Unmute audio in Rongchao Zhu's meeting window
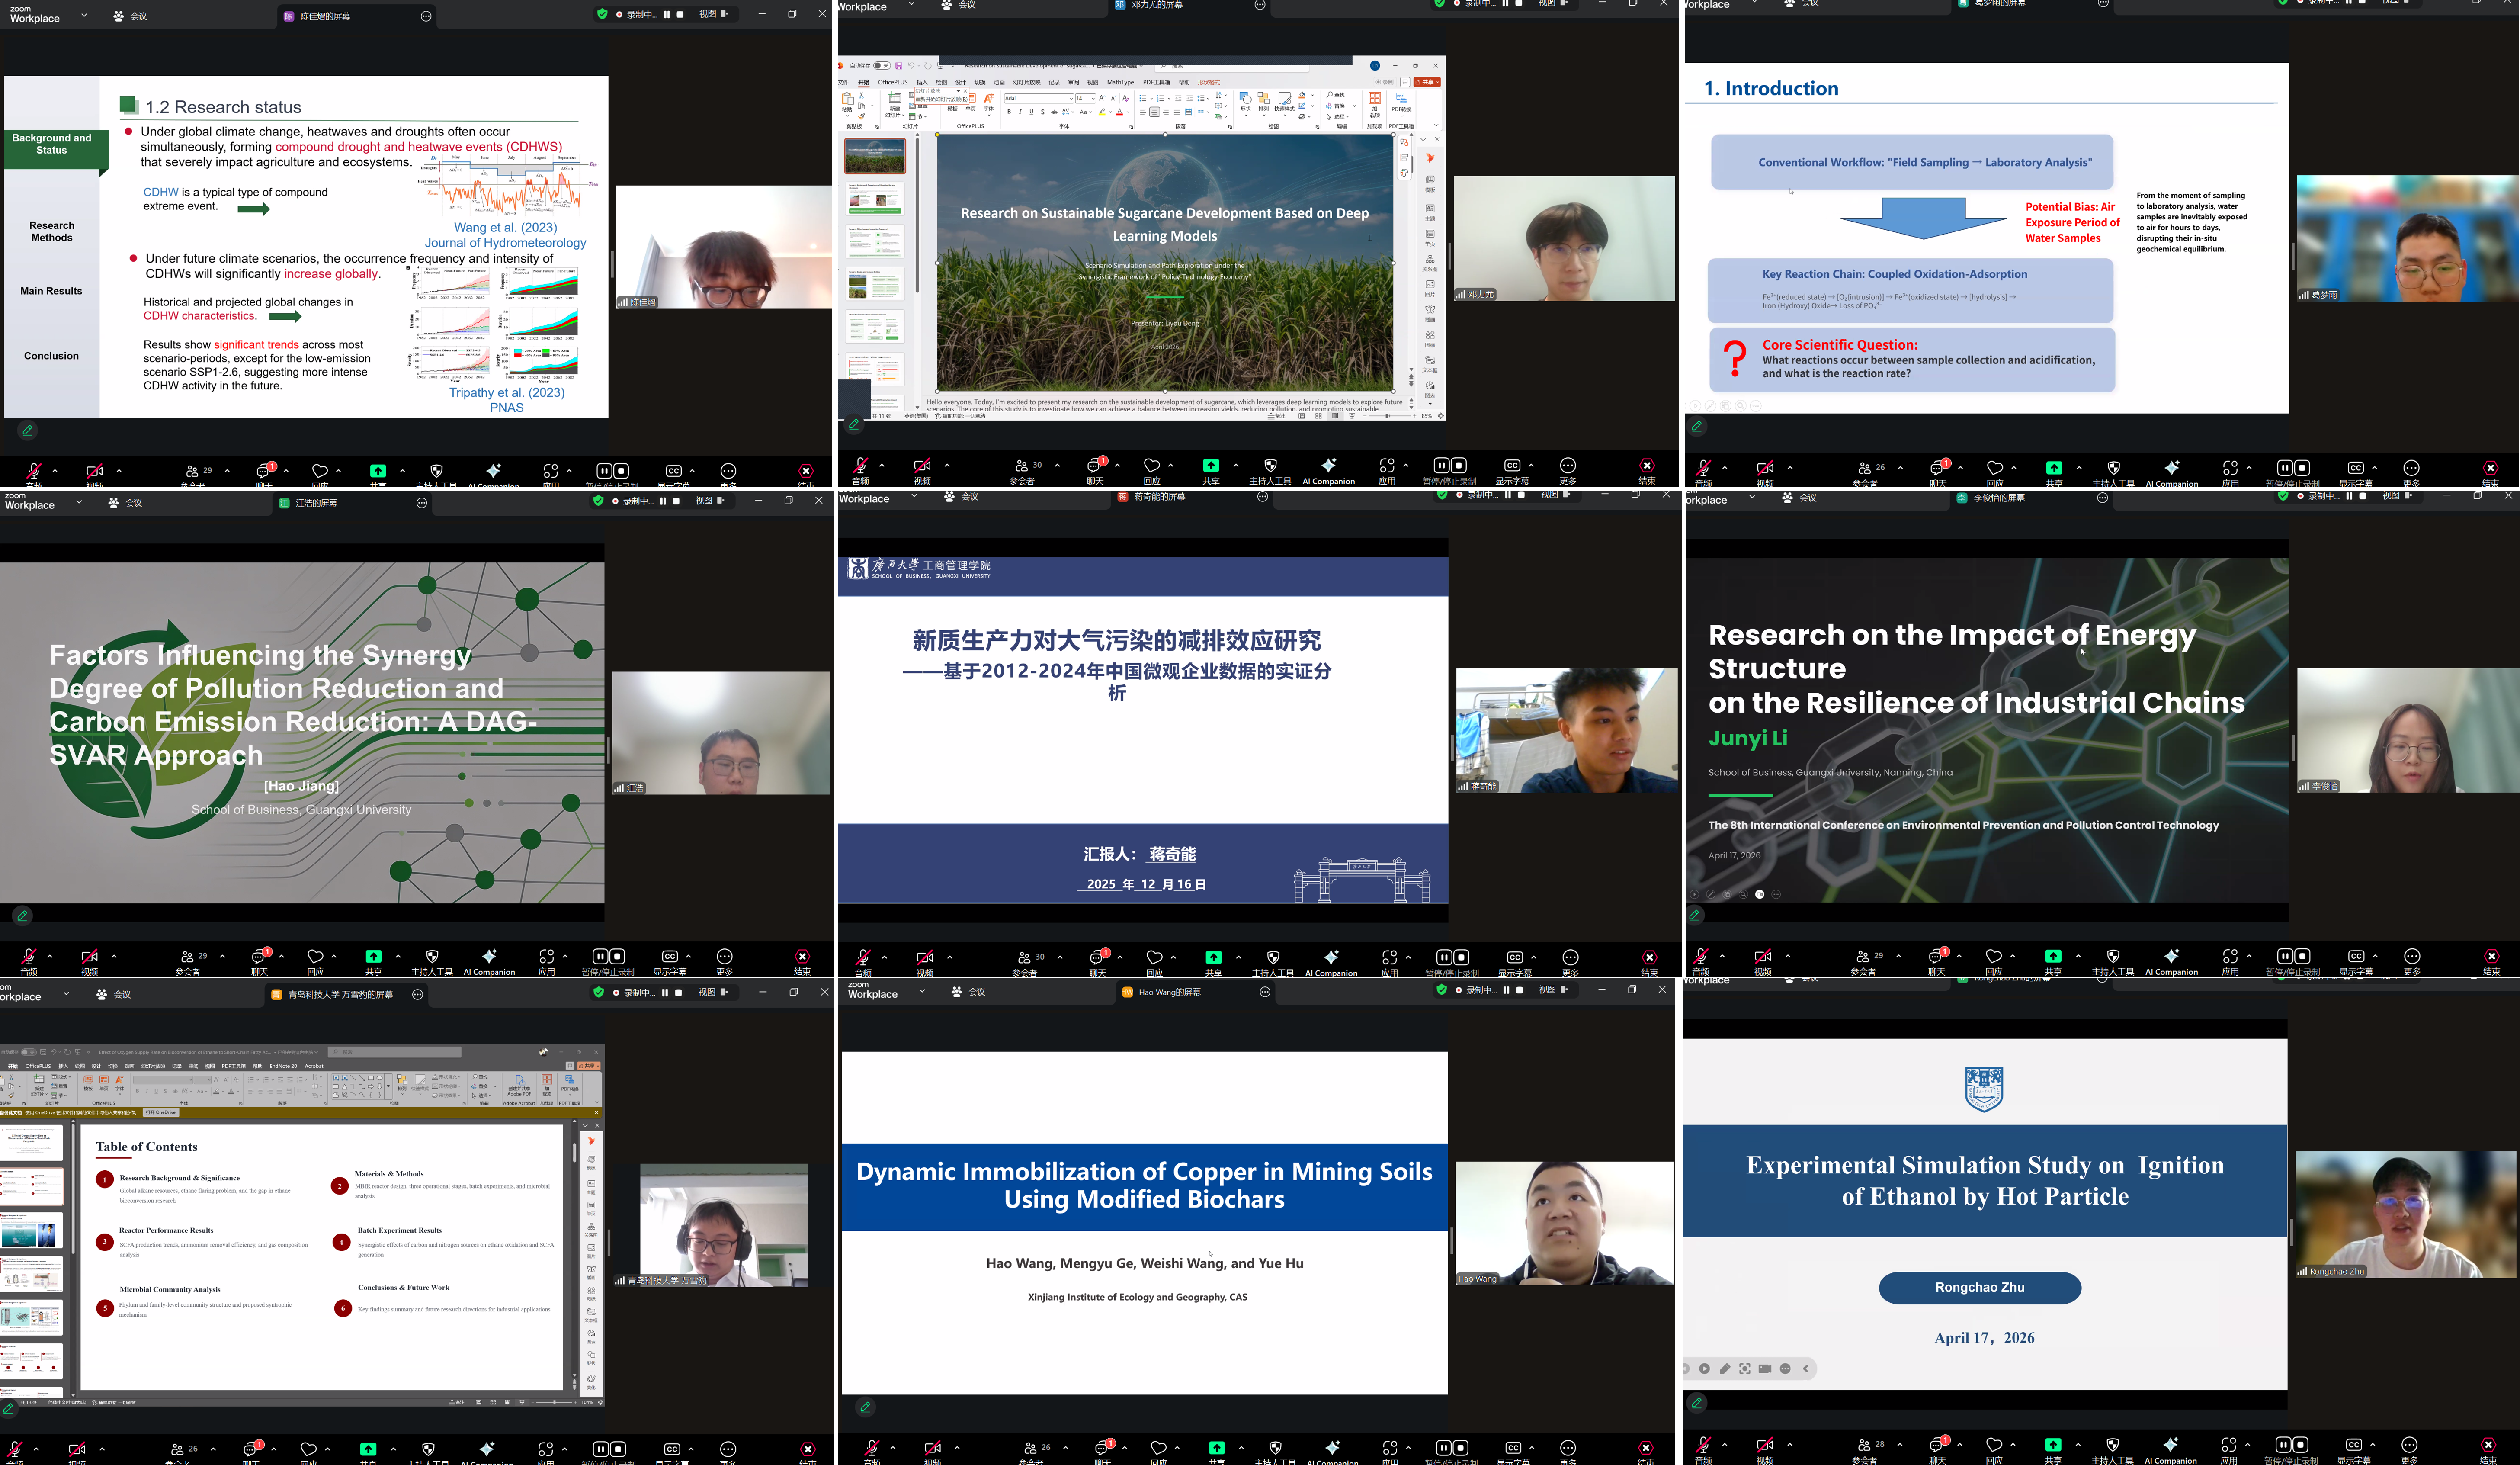This screenshot has width=2520, height=1465. pyautogui.click(x=1703, y=1446)
